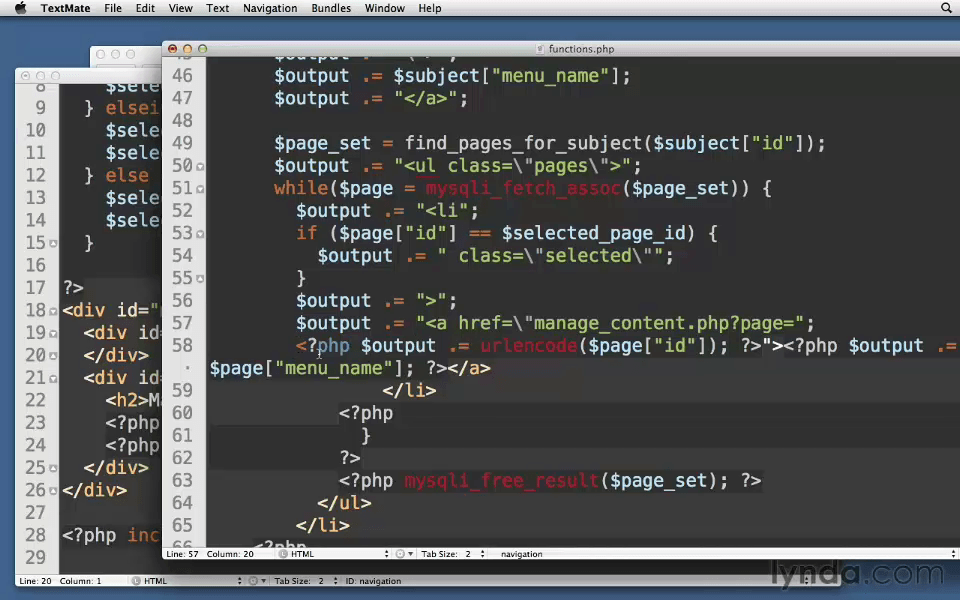Click line 61 in the code editor
The image size is (960, 600).
coord(582,436)
